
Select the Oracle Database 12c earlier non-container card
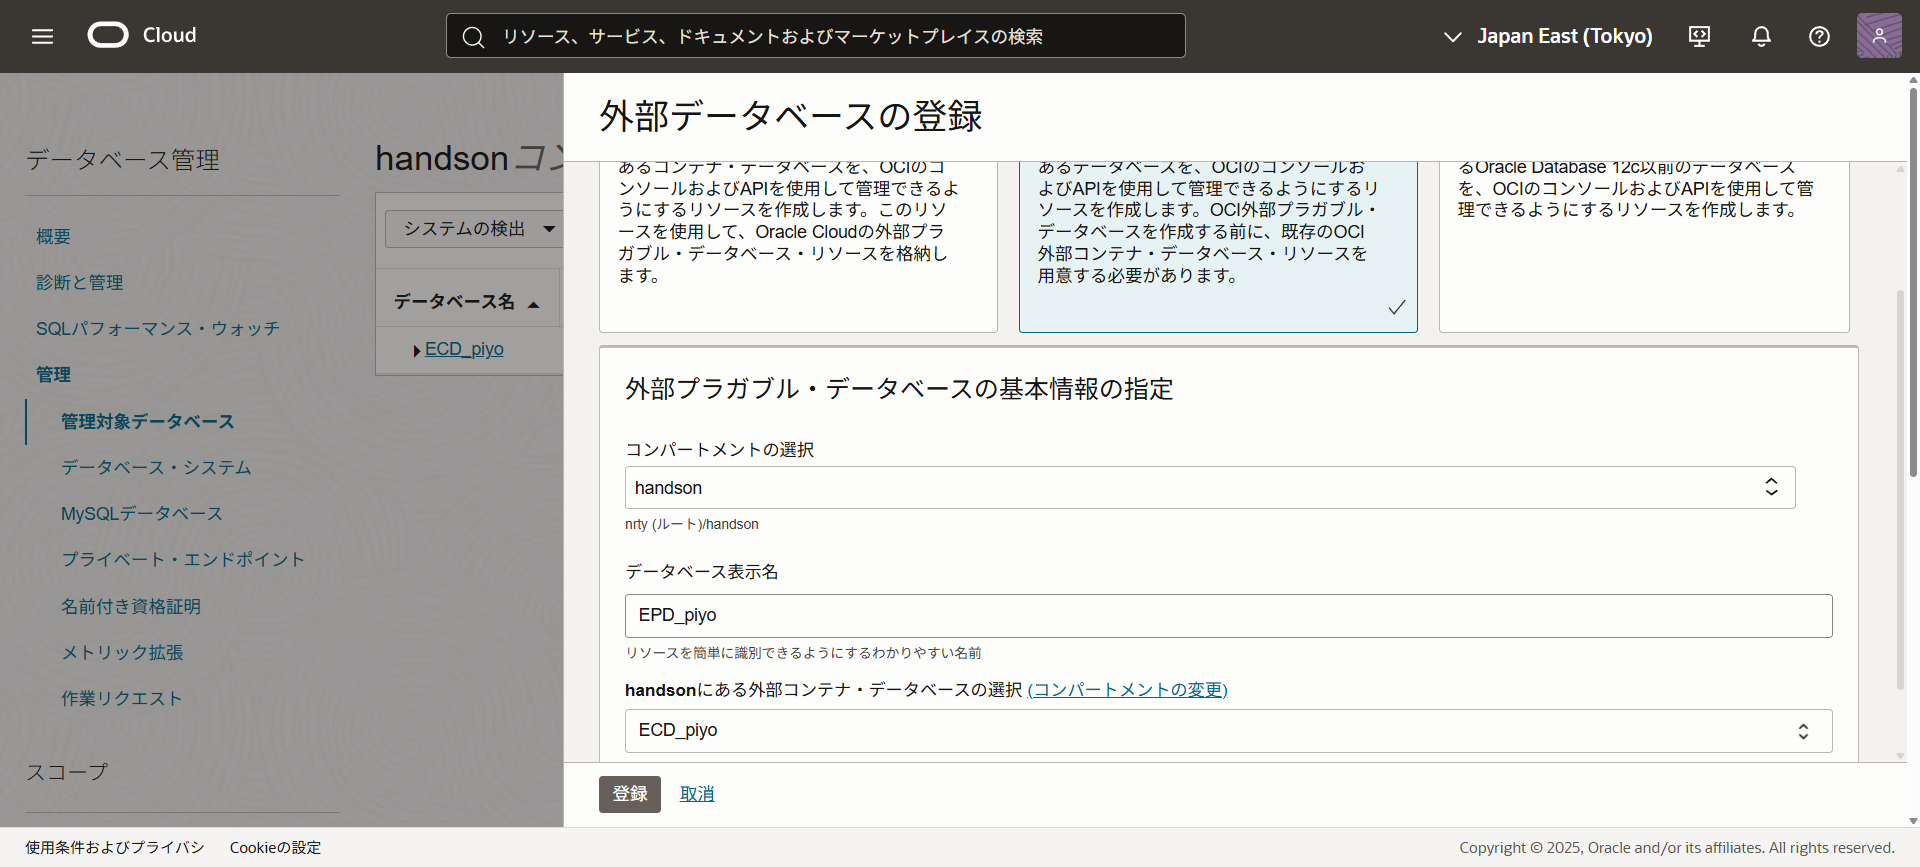tap(1644, 246)
